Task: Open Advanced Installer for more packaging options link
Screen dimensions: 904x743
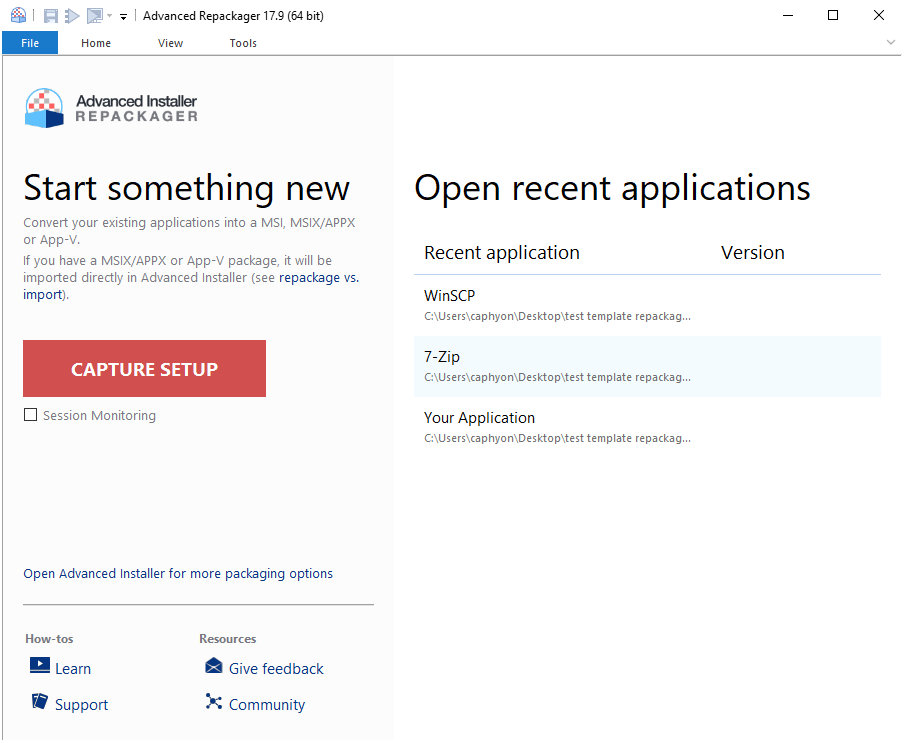Action: pos(178,574)
